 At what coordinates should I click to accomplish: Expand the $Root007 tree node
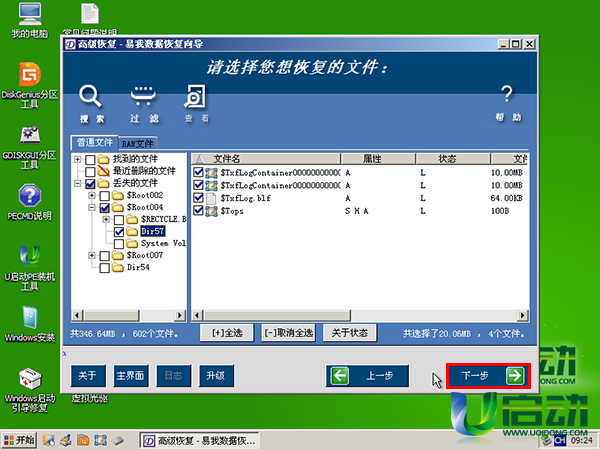tap(92, 256)
